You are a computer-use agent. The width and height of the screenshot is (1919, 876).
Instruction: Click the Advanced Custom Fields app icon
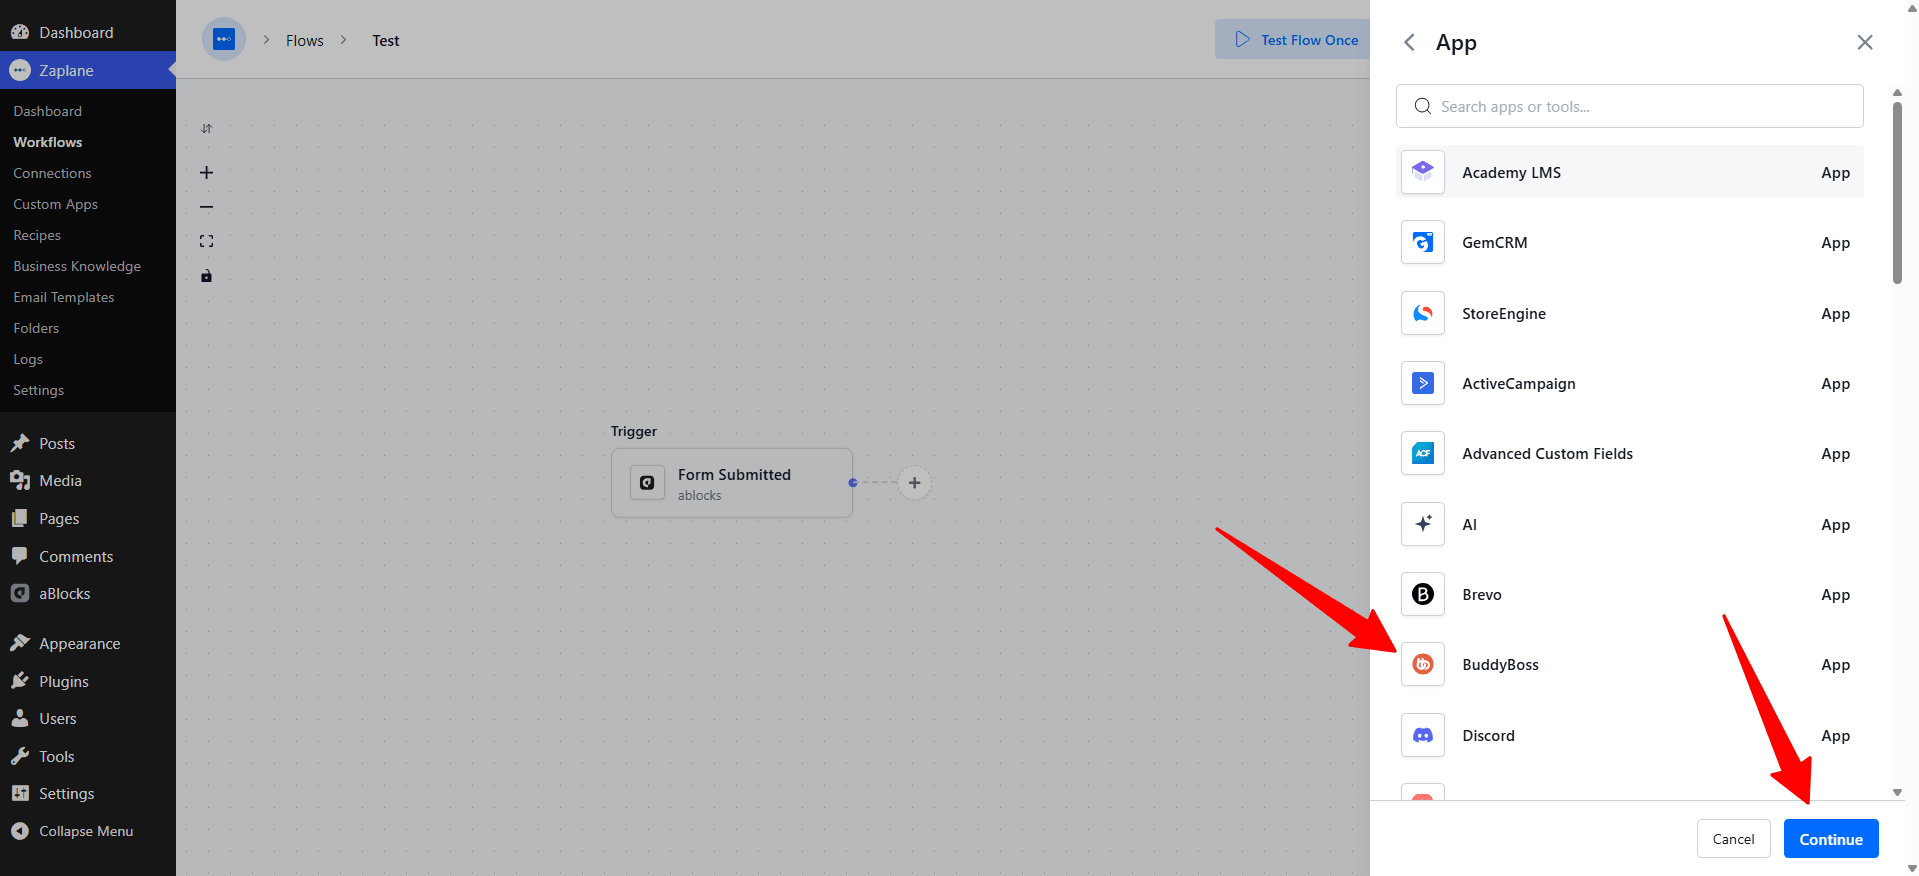coord(1423,453)
